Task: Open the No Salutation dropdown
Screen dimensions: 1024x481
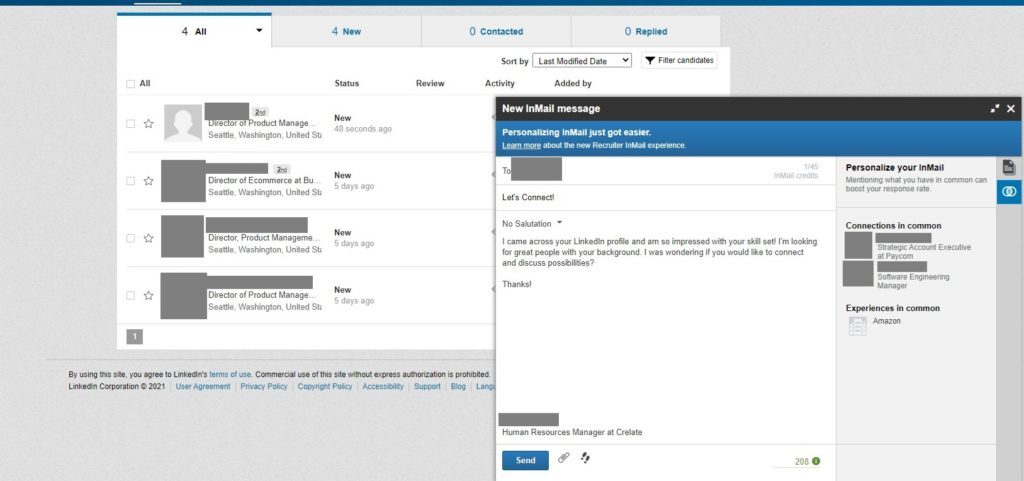Action: click(x=532, y=224)
